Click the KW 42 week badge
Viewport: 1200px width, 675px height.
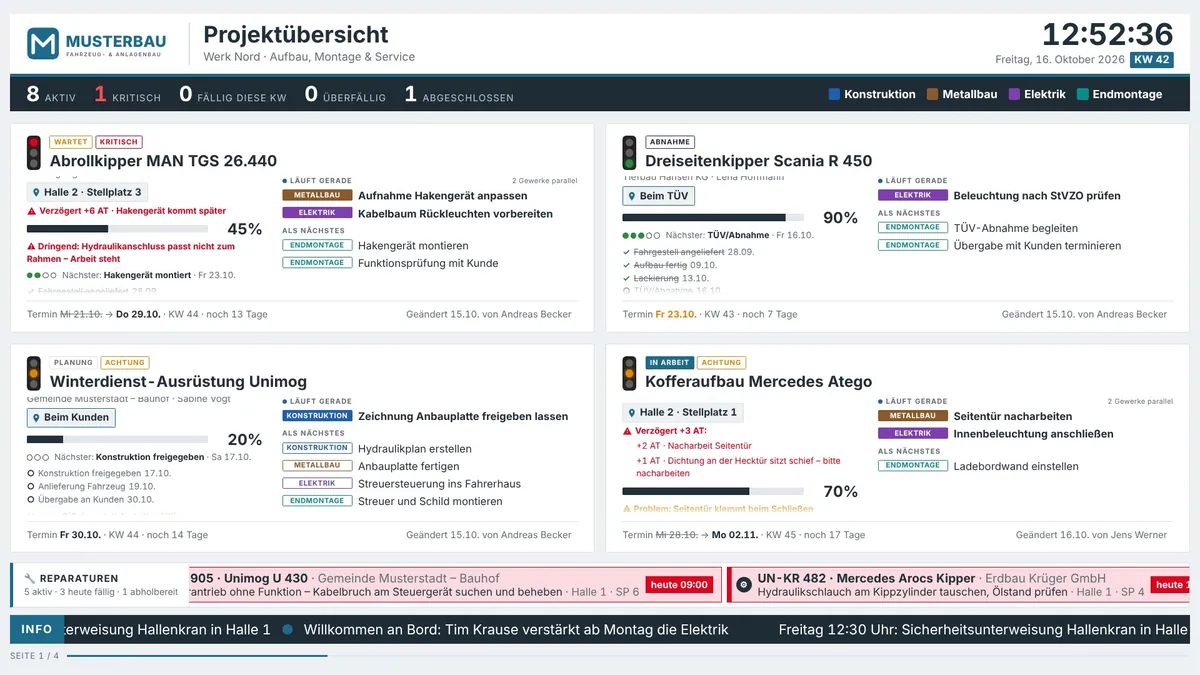[x=1152, y=60]
